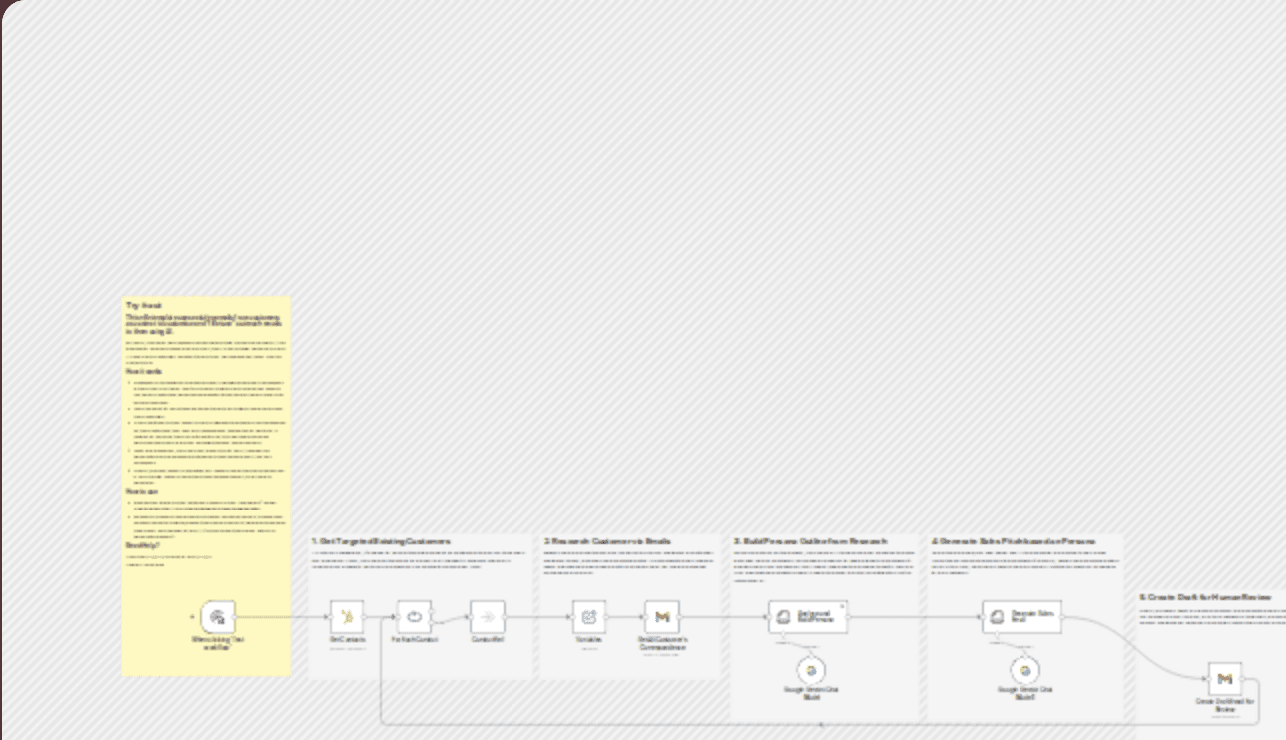
Task: Click sticky heading '2. Research Customer via Emails'
Action: click(x=607, y=541)
